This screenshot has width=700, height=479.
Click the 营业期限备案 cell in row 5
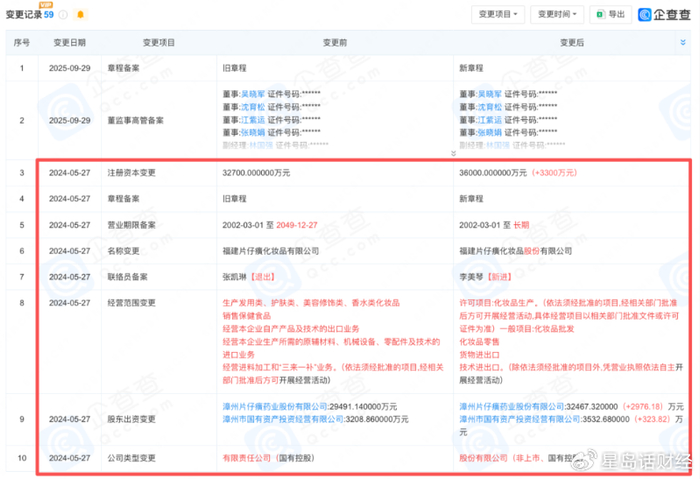point(132,225)
